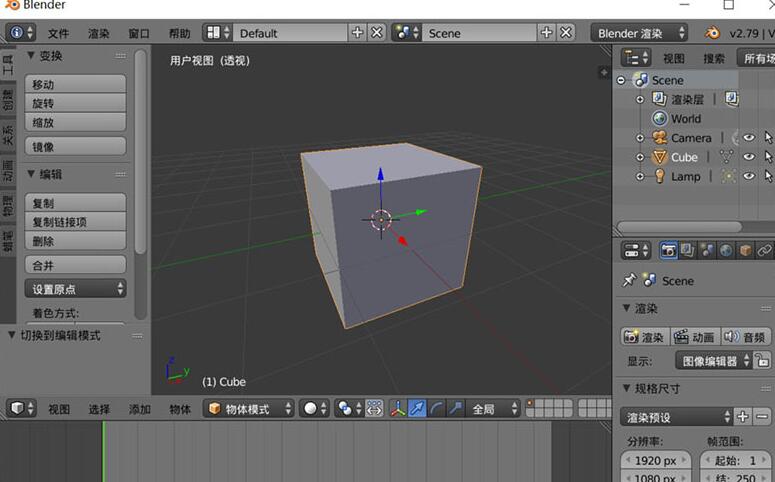775x482 pixels.
Task: Click the Camera icon in the outliner
Action: click(659, 138)
